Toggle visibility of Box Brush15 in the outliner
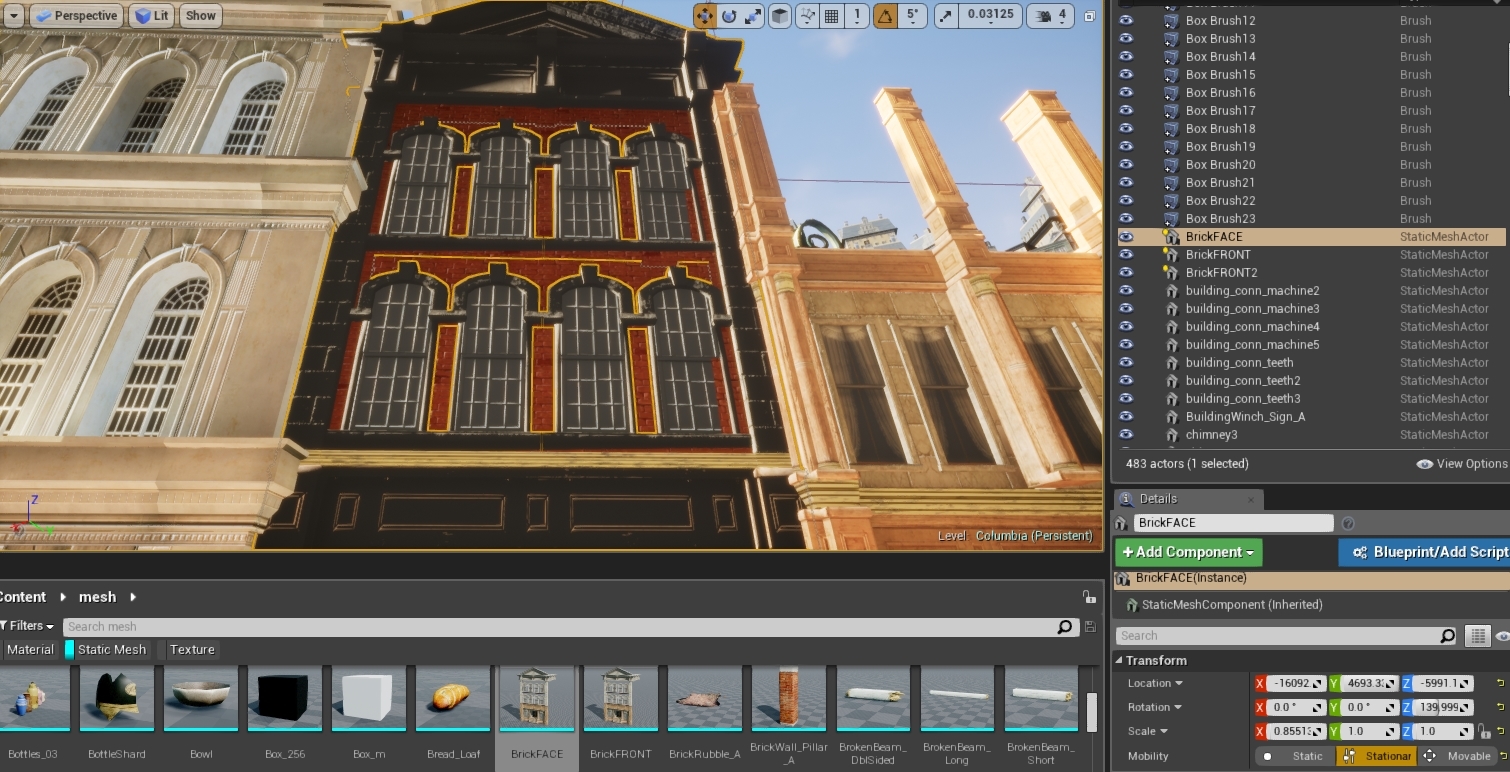This screenshot has height=772, width=1510. (1126, 74)
